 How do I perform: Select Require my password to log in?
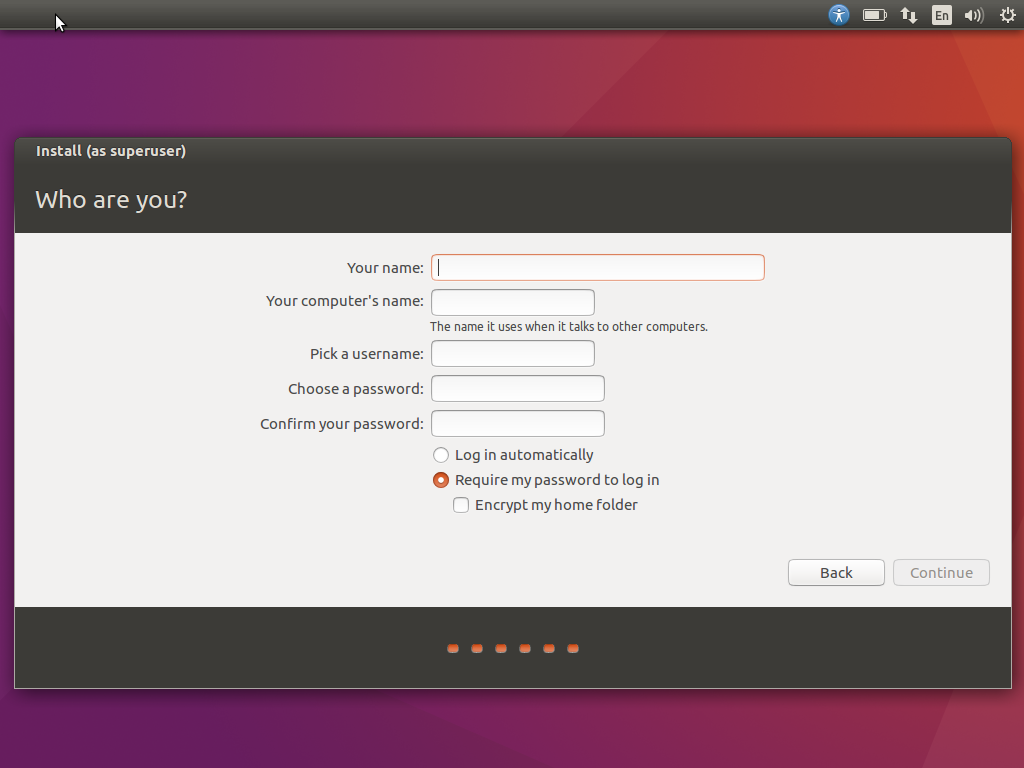[x=441, y=480]
